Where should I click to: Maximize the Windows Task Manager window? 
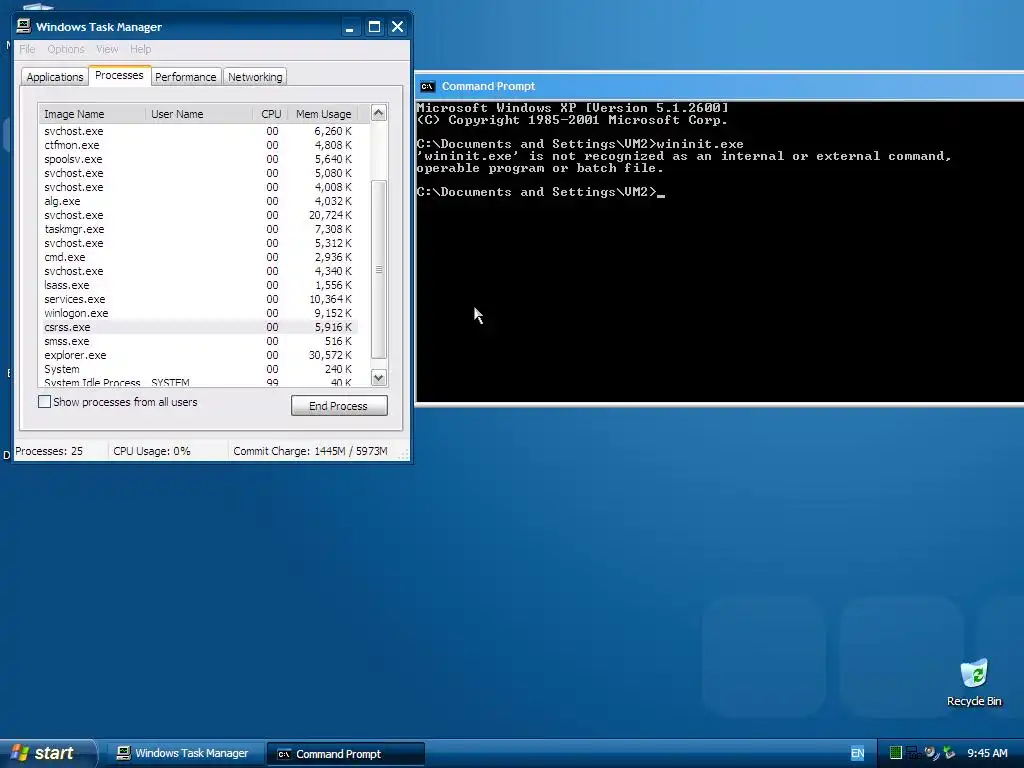pyautogui.click(x=374, y=27)
